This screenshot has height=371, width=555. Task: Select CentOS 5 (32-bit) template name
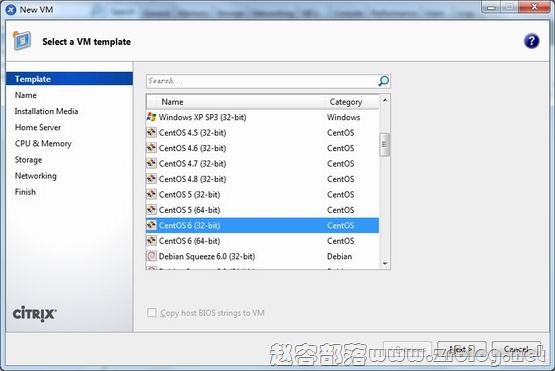pyautogui.click(x=189, y=194)
